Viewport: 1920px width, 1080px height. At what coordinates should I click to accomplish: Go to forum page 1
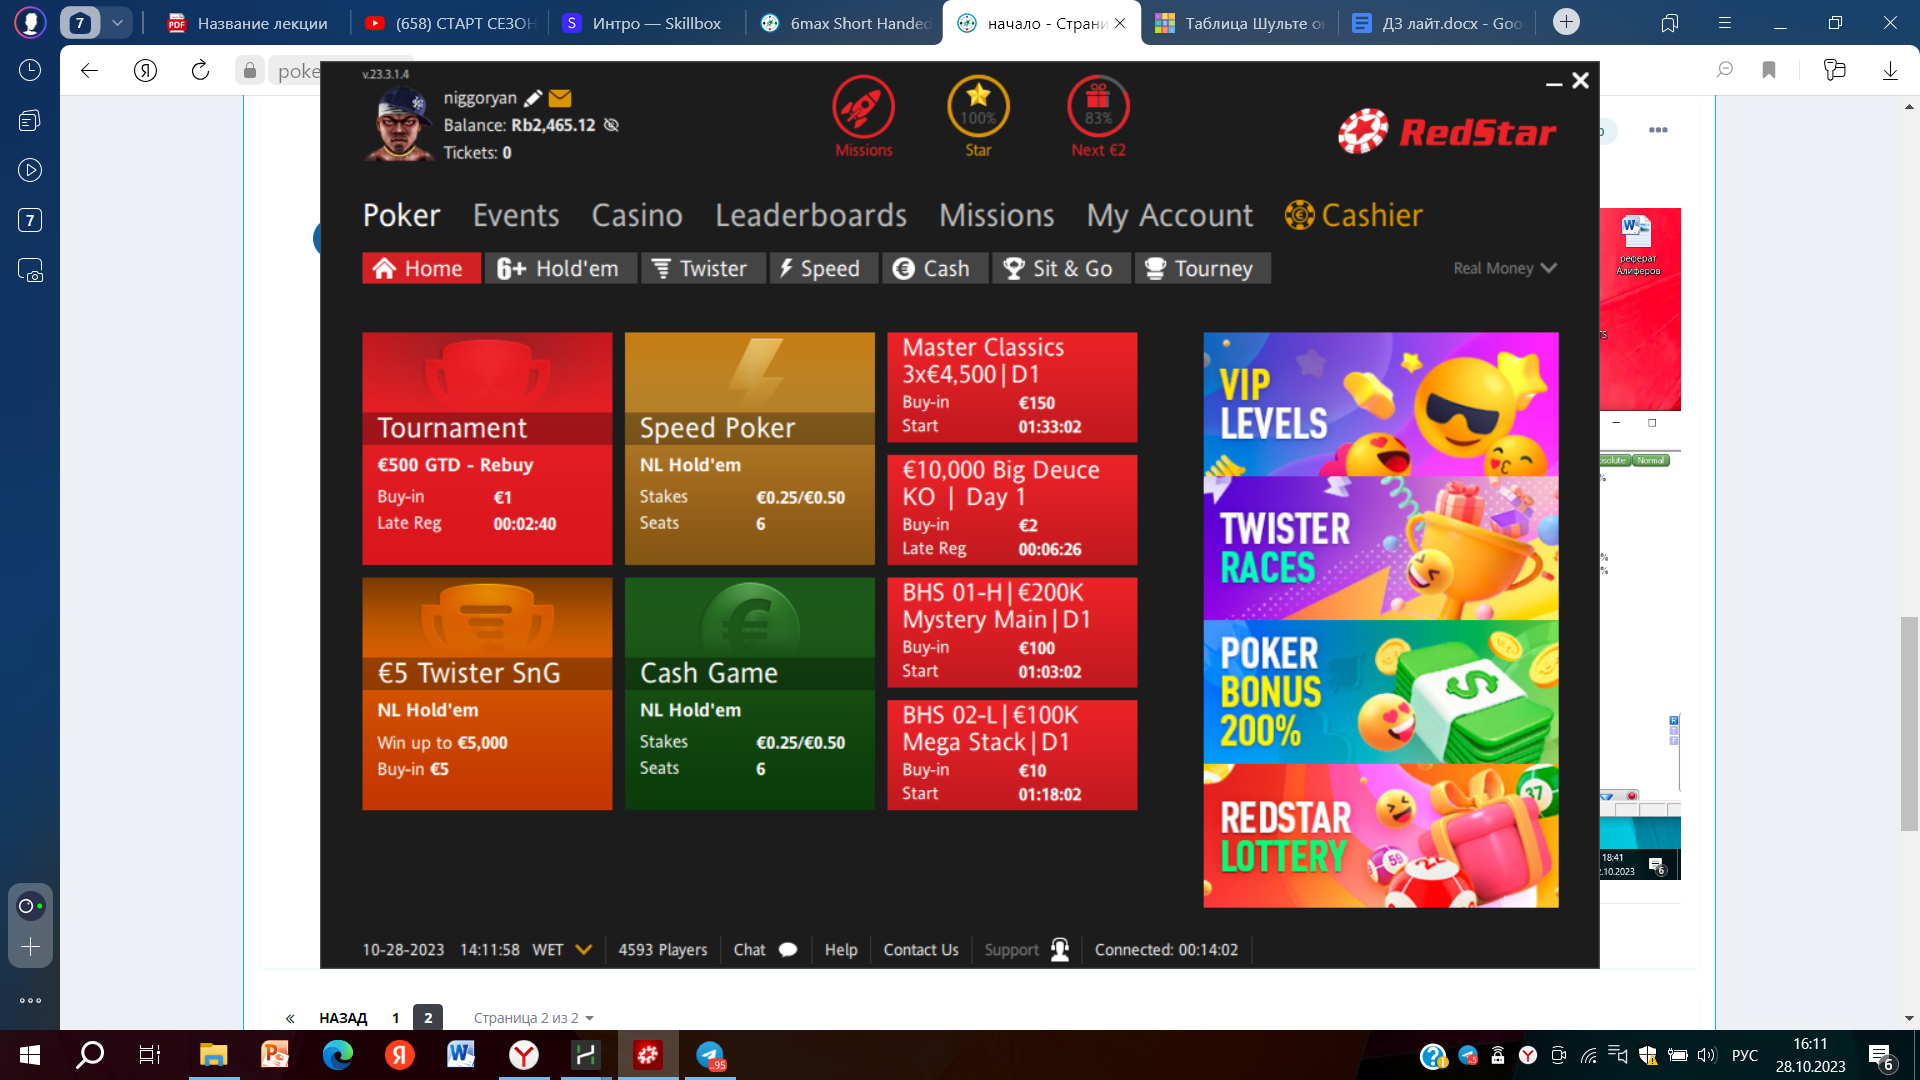(x=396, y=1018)
